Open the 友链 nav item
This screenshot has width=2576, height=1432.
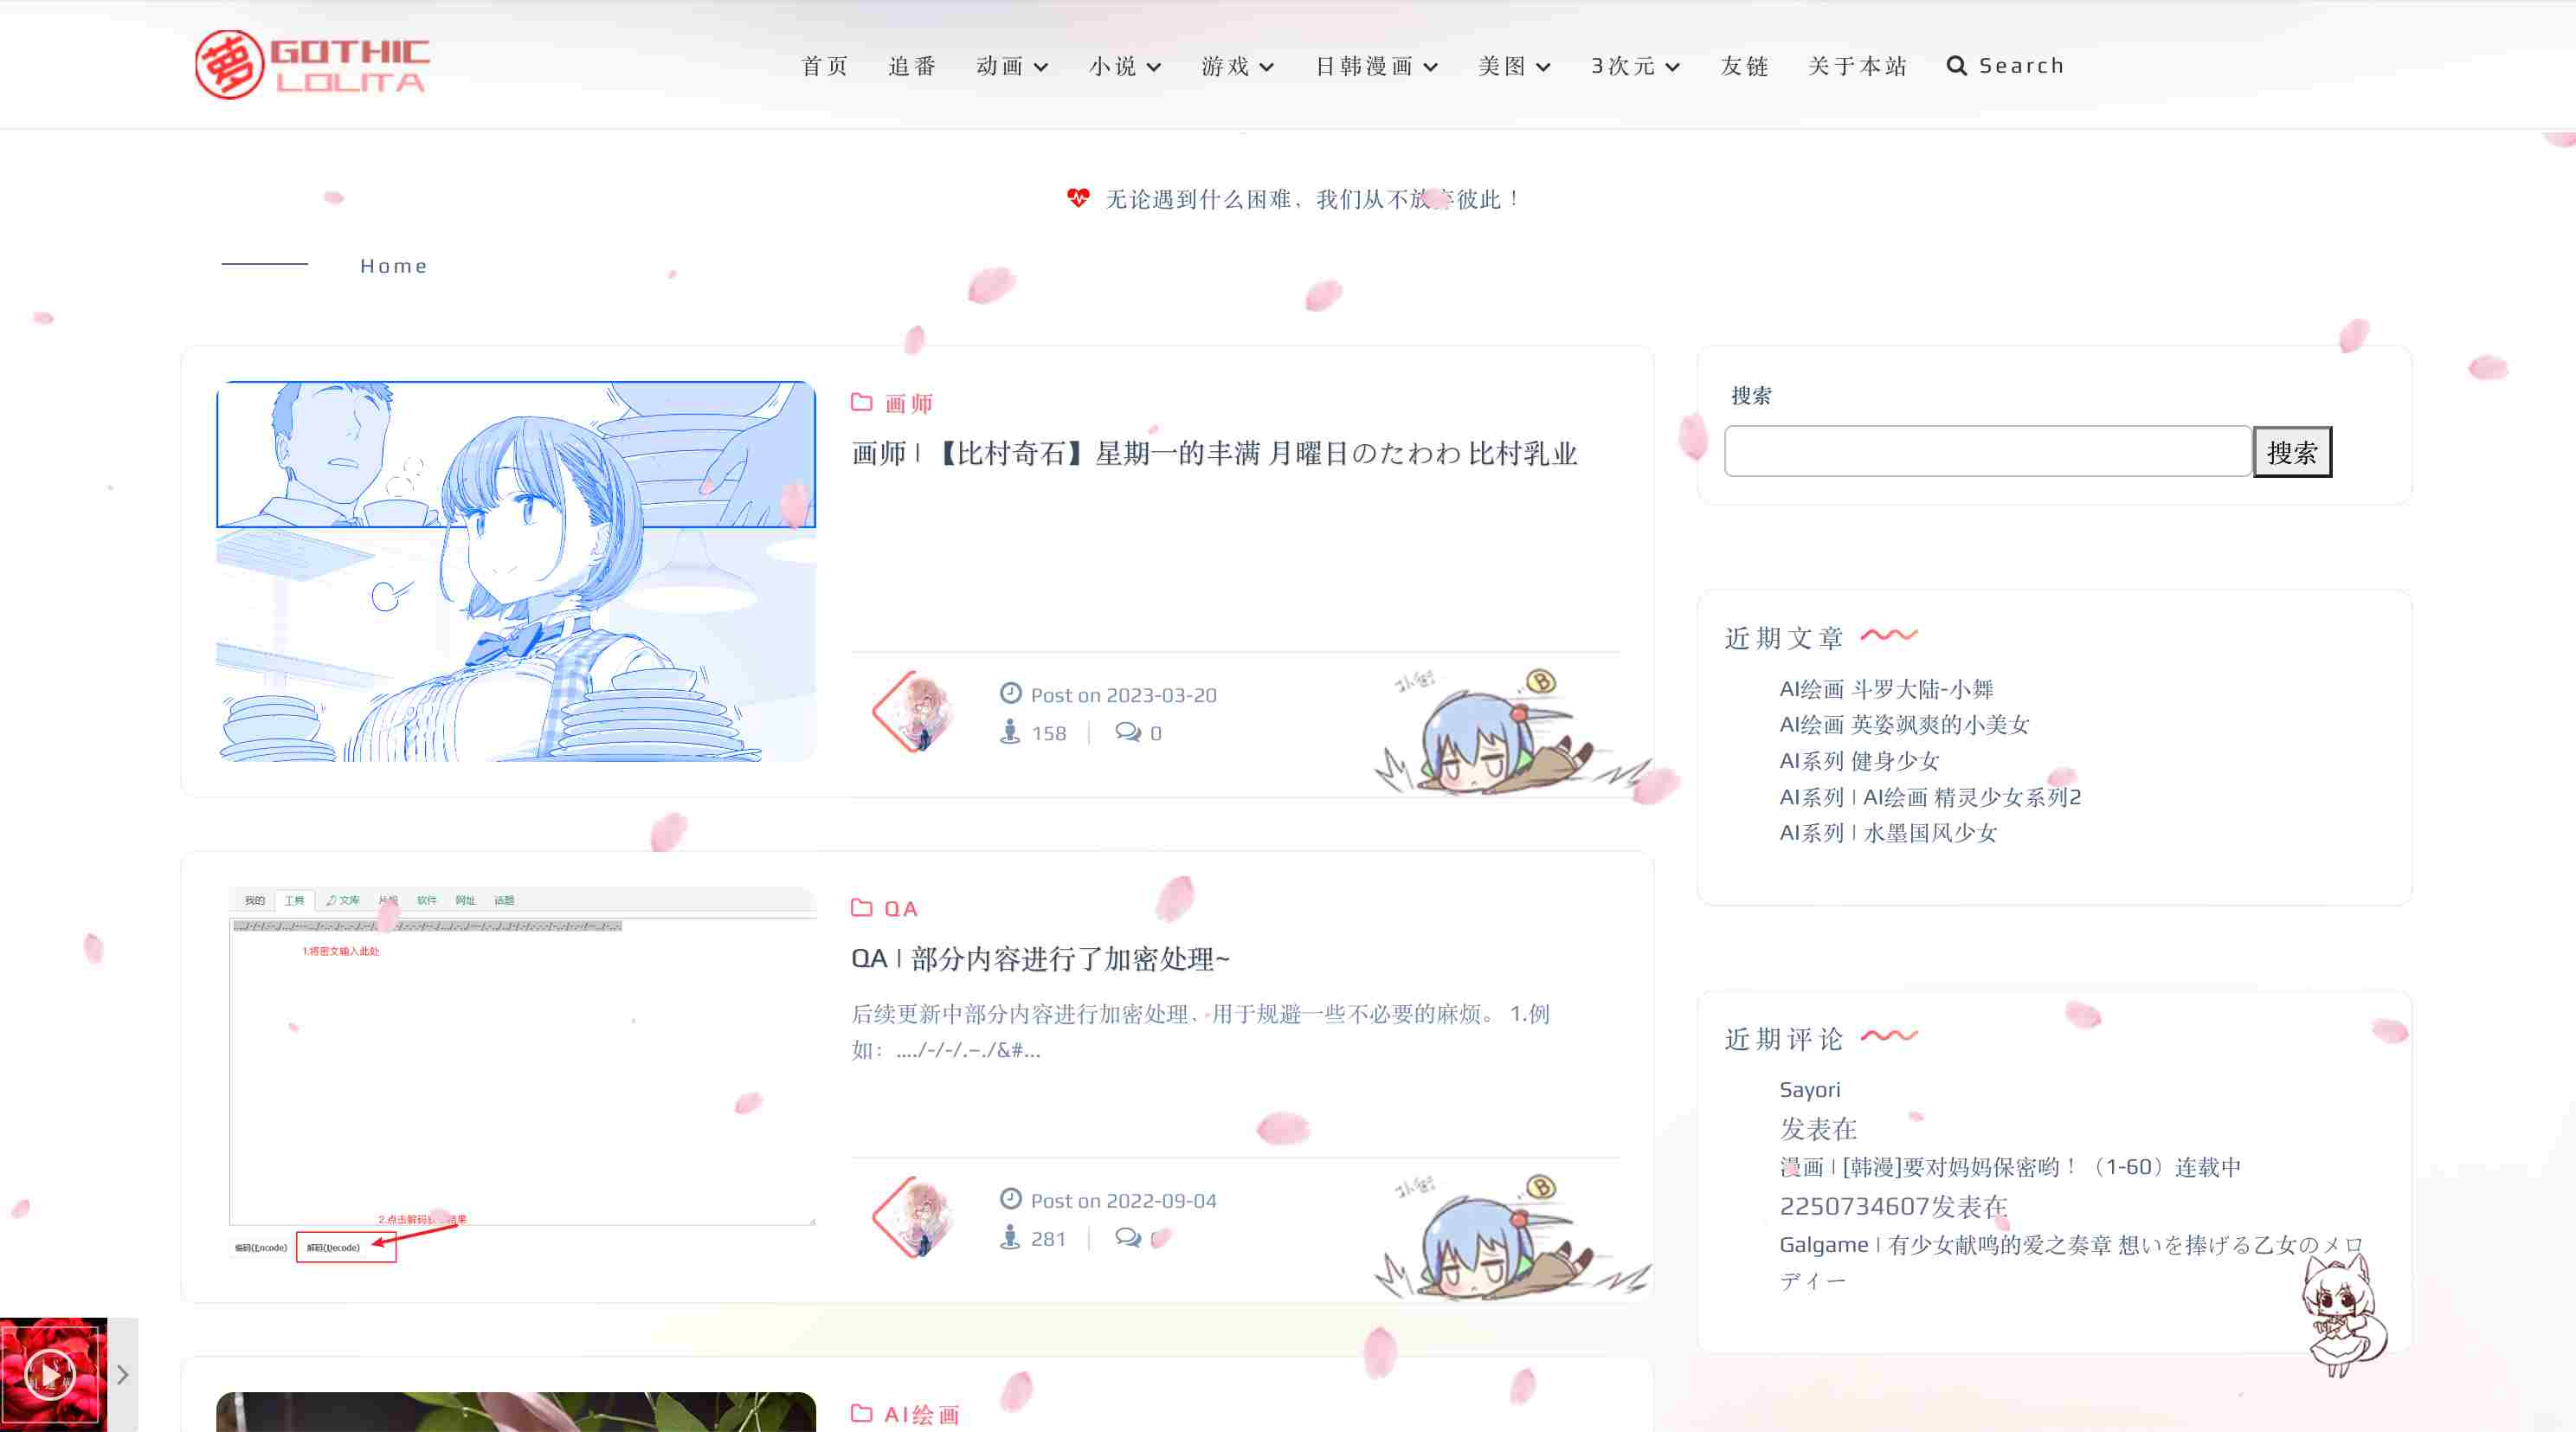pyautogui.click(x=1745, y=66)
